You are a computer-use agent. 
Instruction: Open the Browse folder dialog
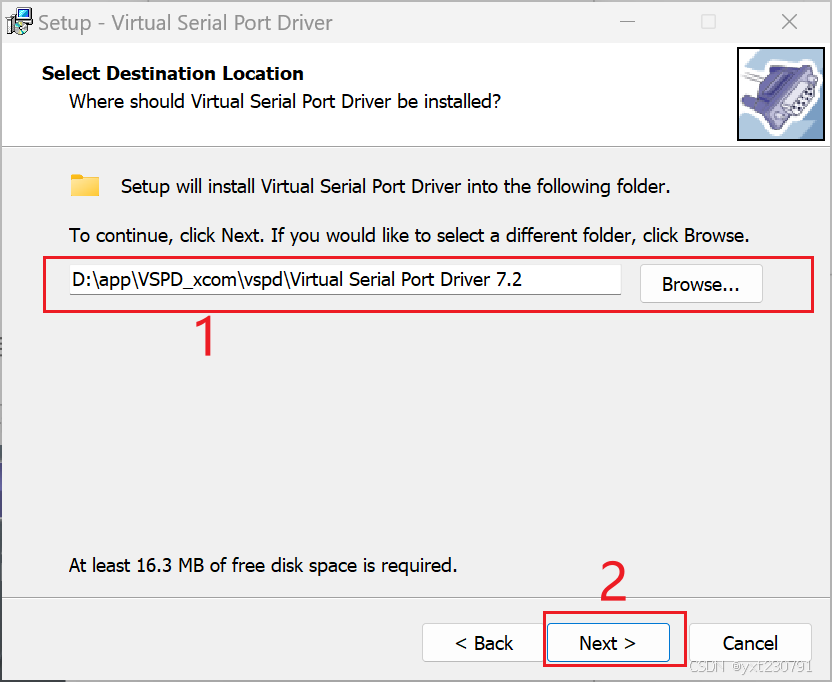point(701,284)
